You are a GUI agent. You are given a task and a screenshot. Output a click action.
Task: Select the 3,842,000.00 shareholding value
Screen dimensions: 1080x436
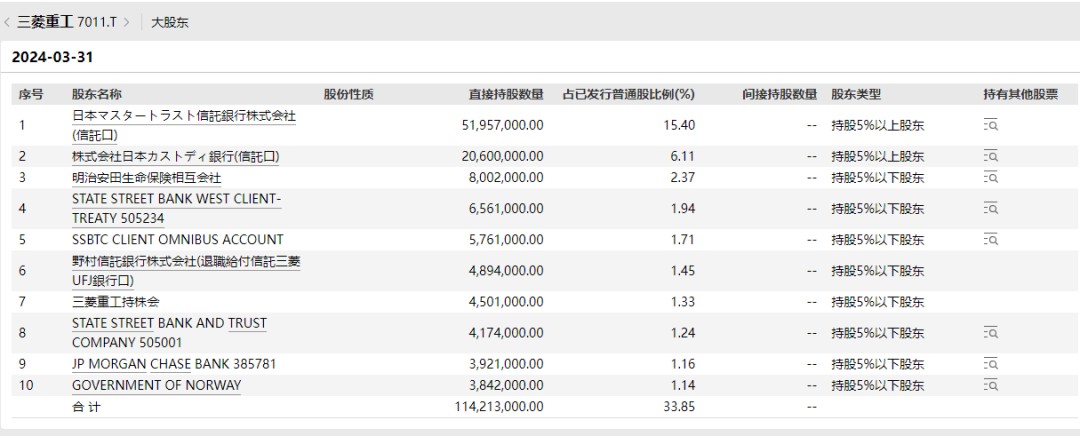tap(506, 385)
